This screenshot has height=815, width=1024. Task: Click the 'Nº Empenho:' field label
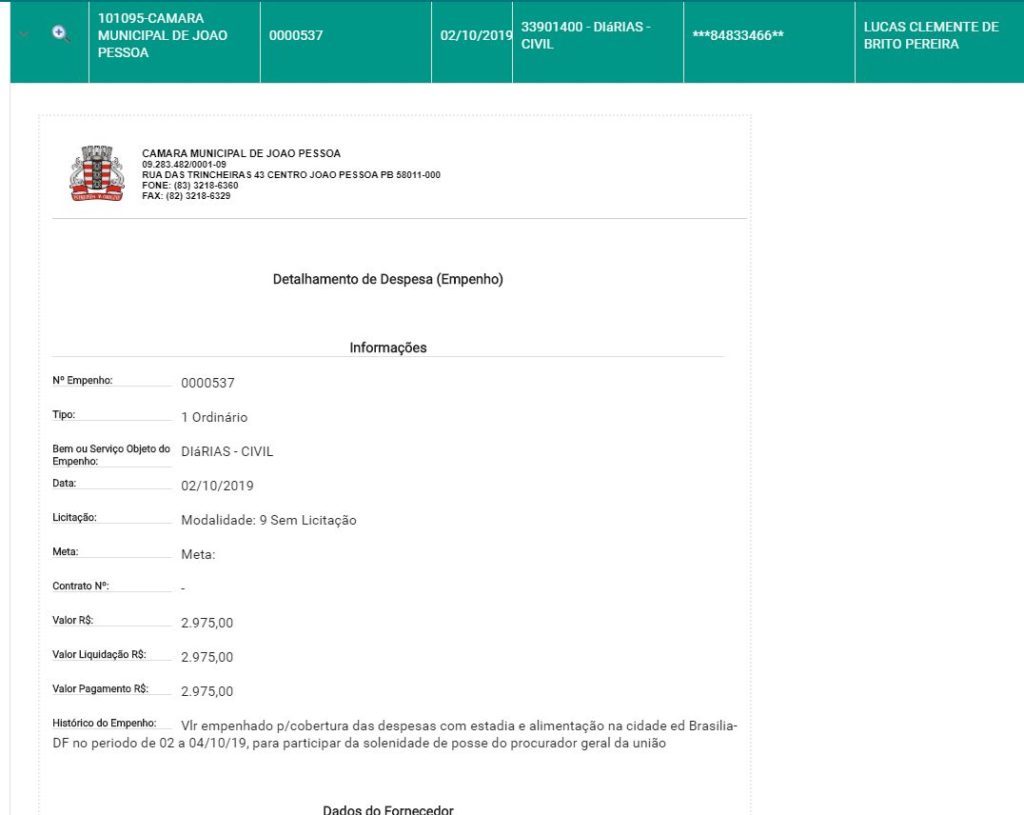[82, 380]
